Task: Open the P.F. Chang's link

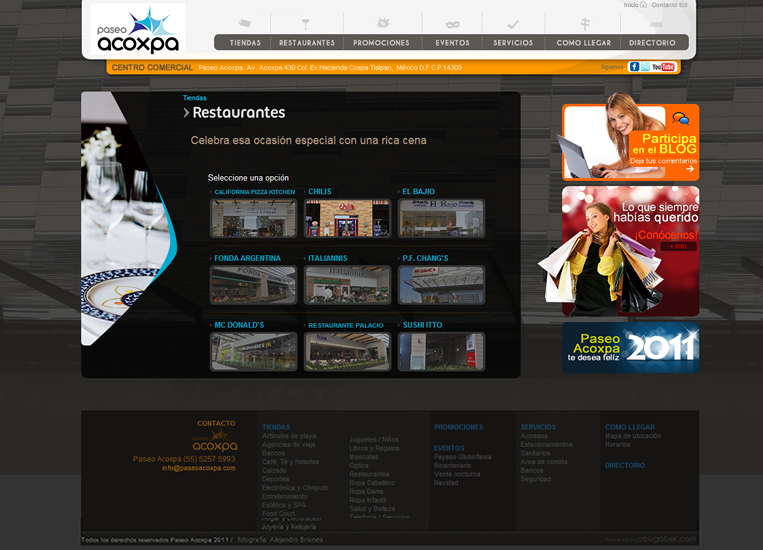Action: 425,258
